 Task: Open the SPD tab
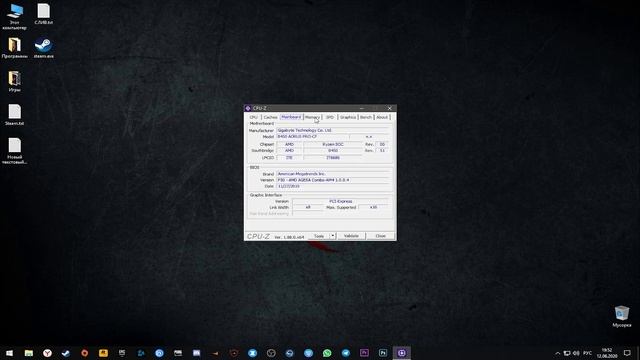(x=330, y=117)
